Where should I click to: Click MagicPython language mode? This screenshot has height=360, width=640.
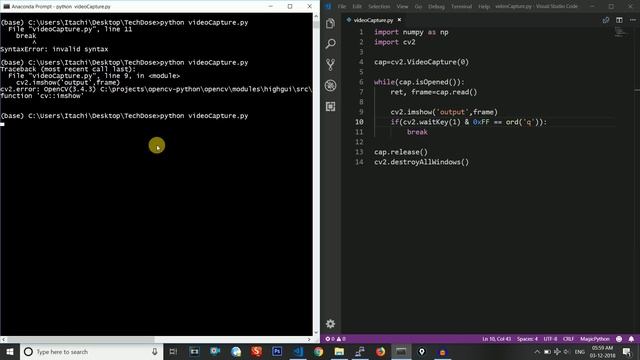[x=595, y=339]
